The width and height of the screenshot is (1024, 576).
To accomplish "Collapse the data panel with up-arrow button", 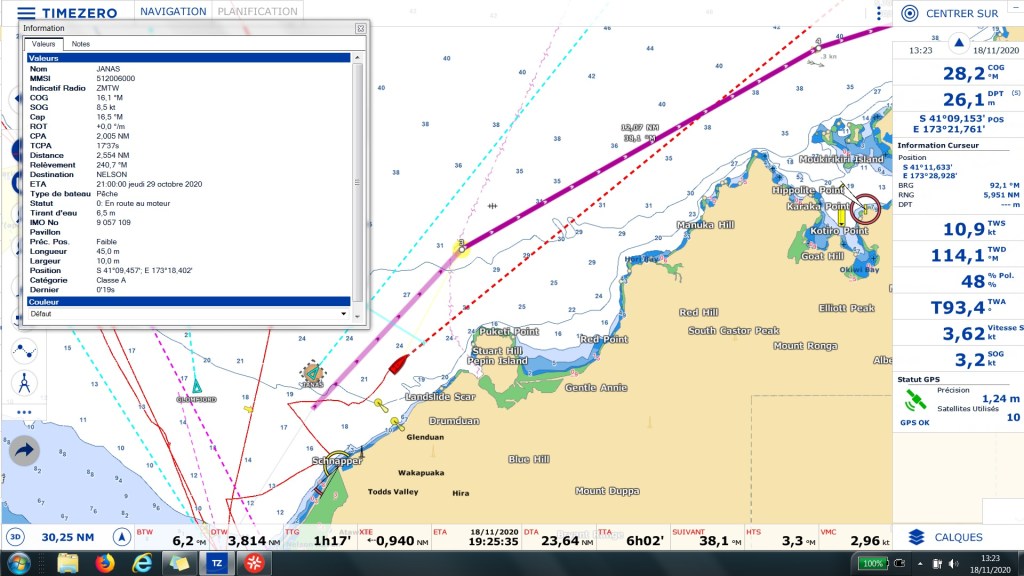I will click(x=958, y=43).
